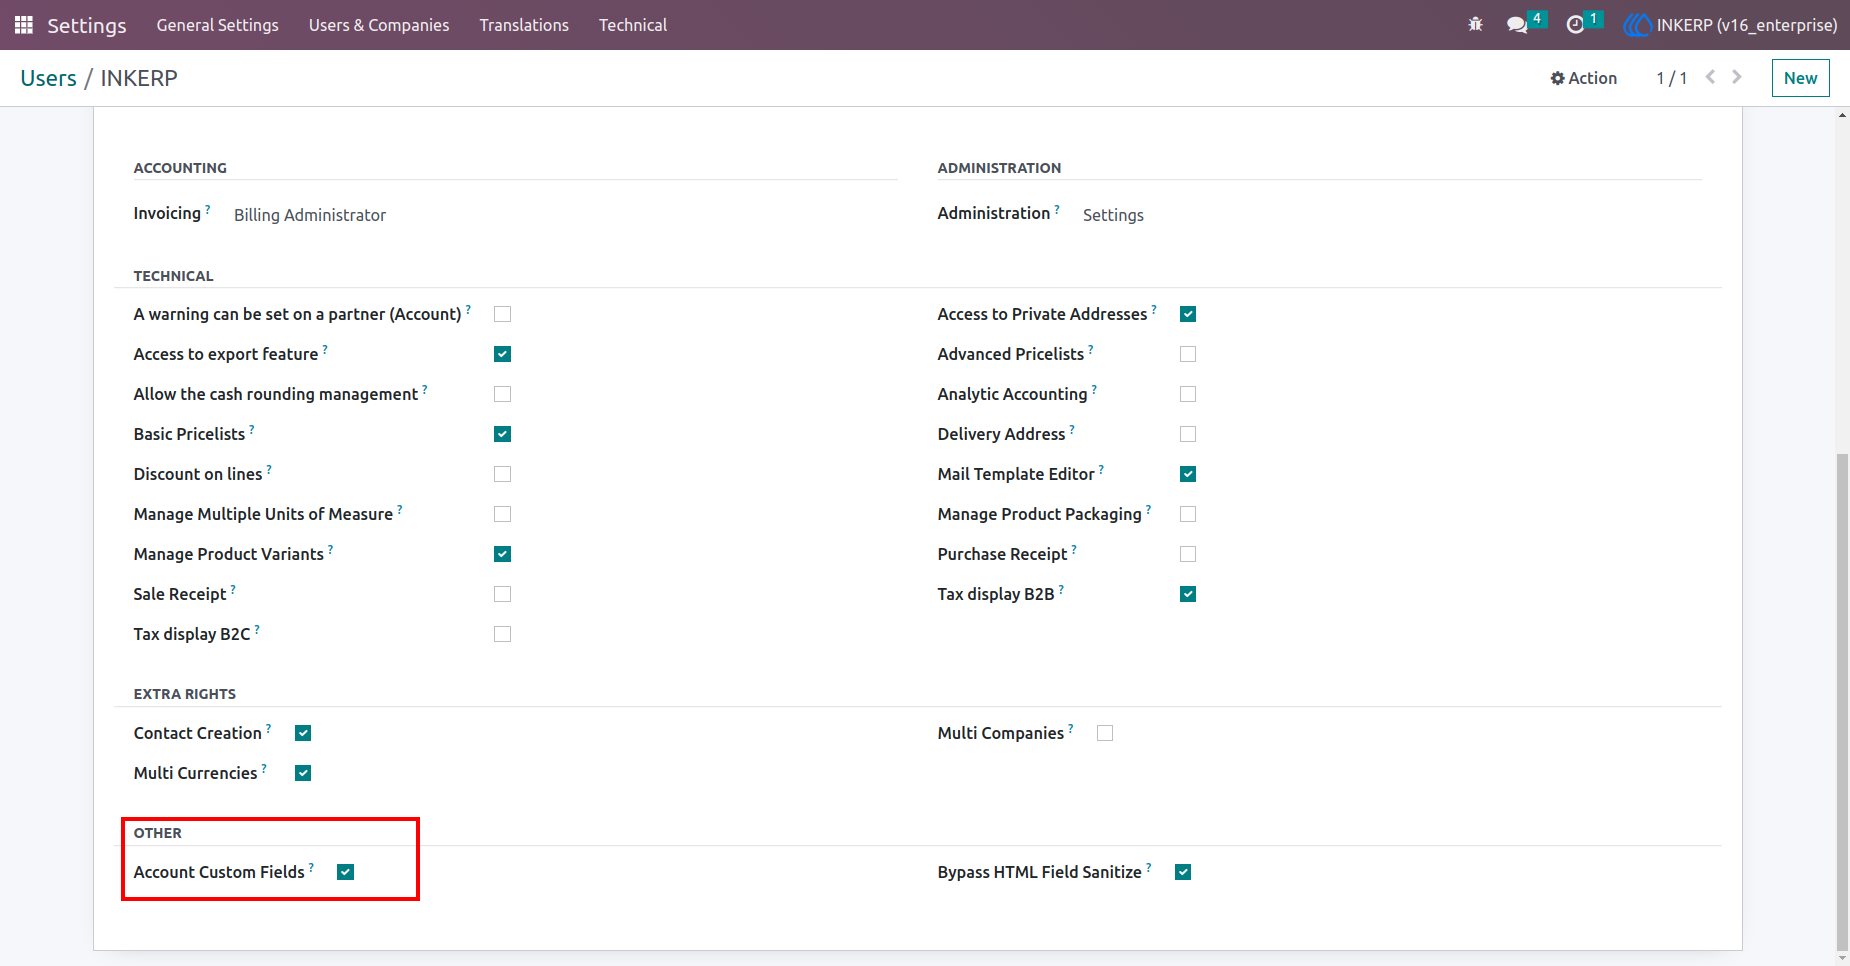Open Technical menu
Image resolution: width=1850 pixels, height=966 pixels.
click(x=633, y=25)
